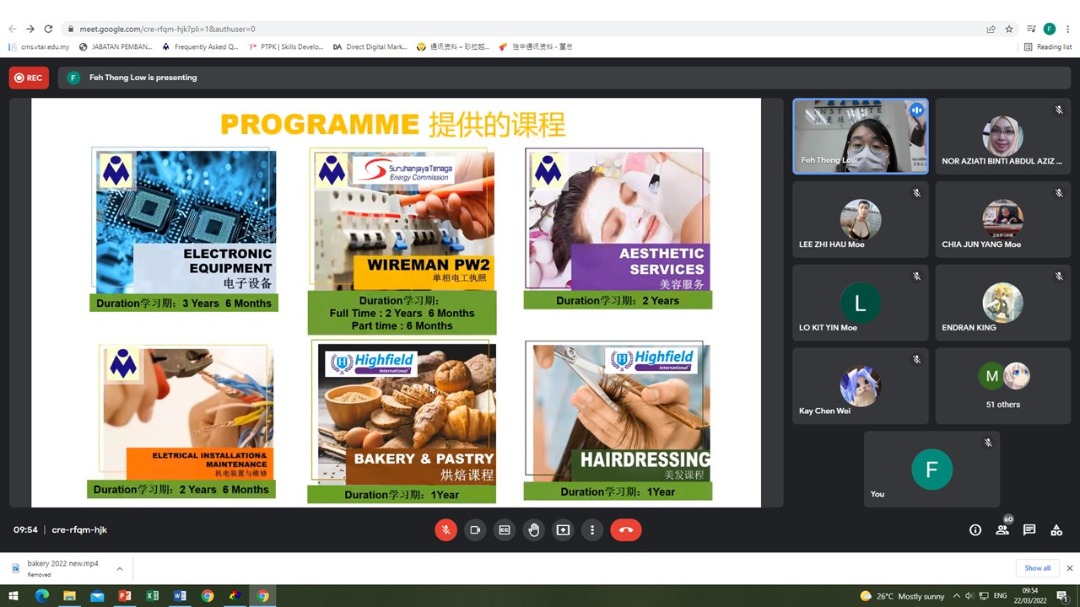Viewport: 1080px width, 607px height.
Task: Select CHIA JUN YANG Moe participant tile
Action: (x=1003, y=219)
